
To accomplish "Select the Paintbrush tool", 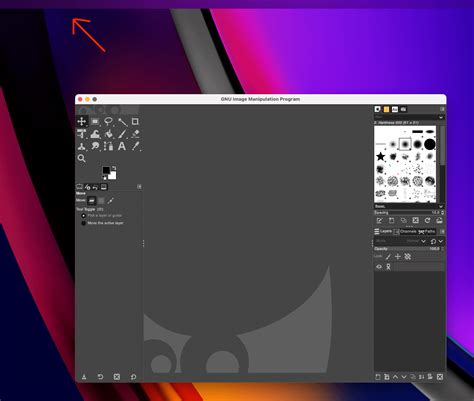I will 122,134.
